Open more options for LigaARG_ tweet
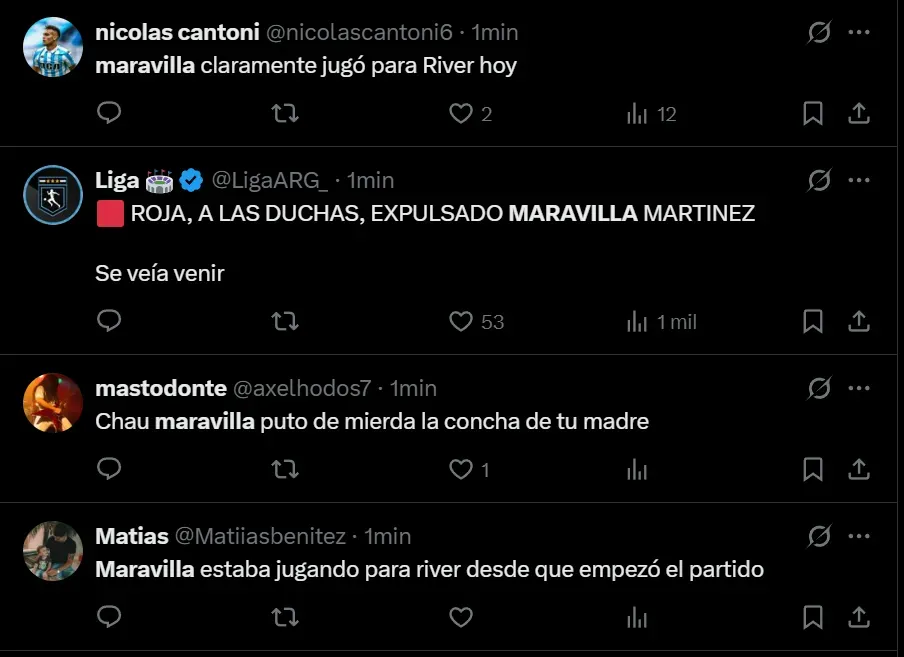 pyautogui.click(x=858, y=180)
